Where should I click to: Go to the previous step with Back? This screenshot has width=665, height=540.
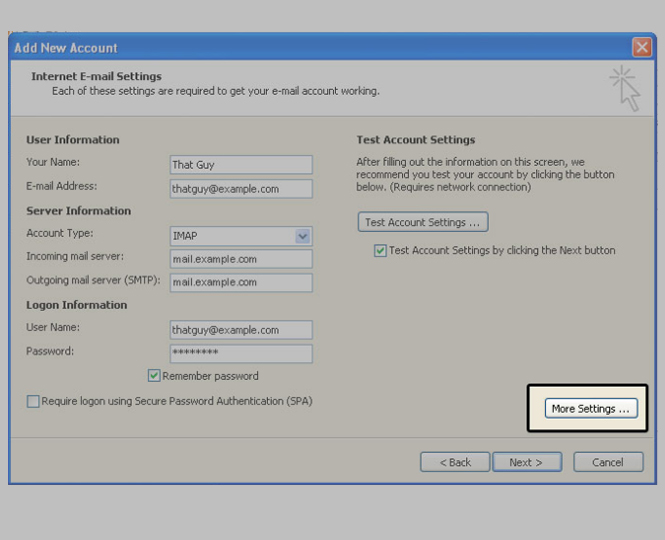pos(454,462)
